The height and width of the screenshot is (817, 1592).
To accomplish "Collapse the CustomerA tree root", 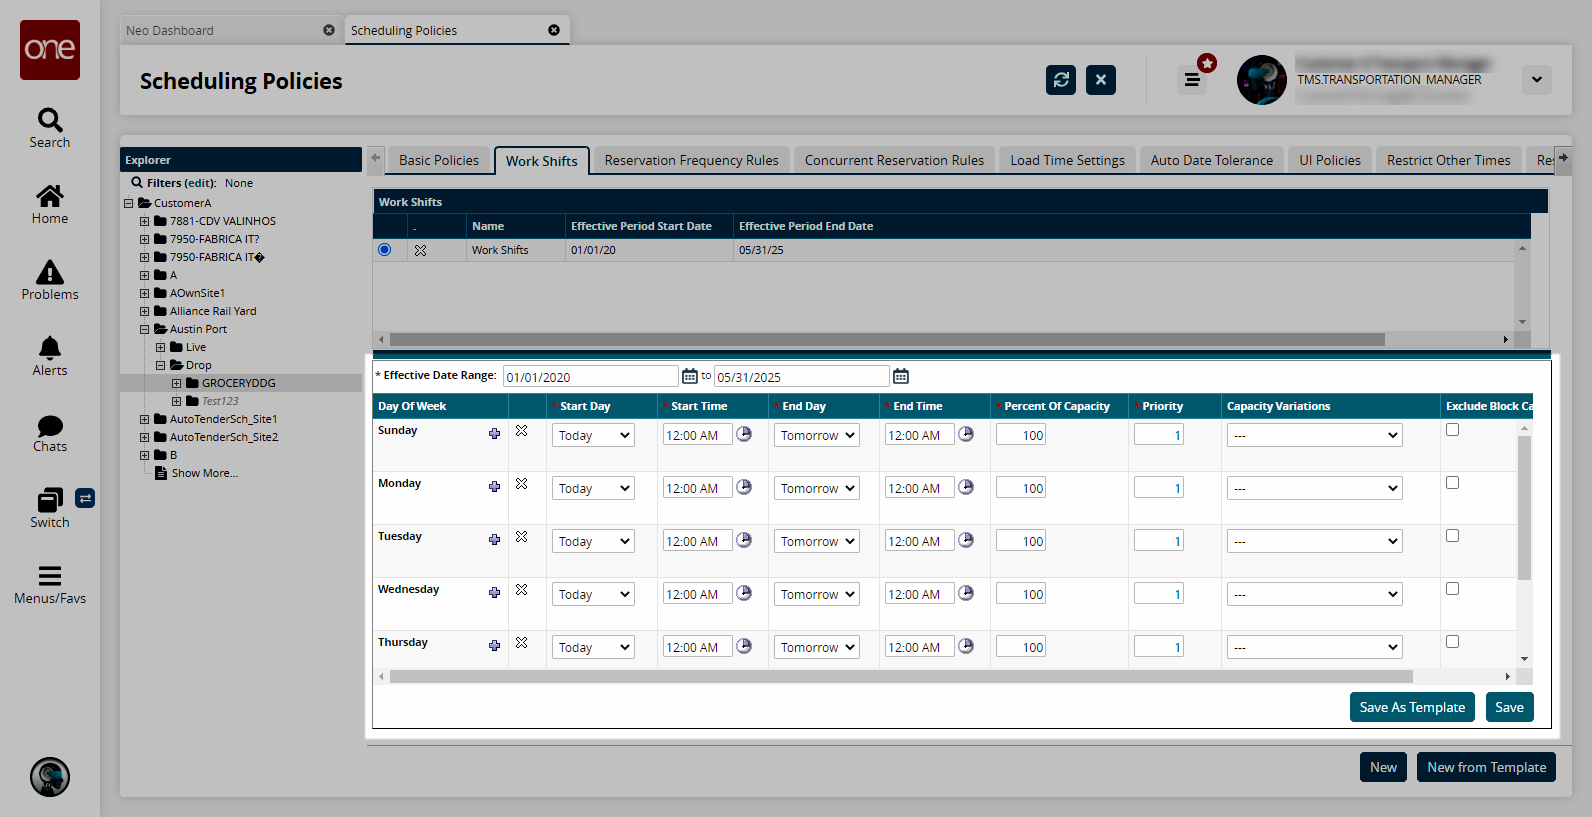I will click(x=129, y=203).
